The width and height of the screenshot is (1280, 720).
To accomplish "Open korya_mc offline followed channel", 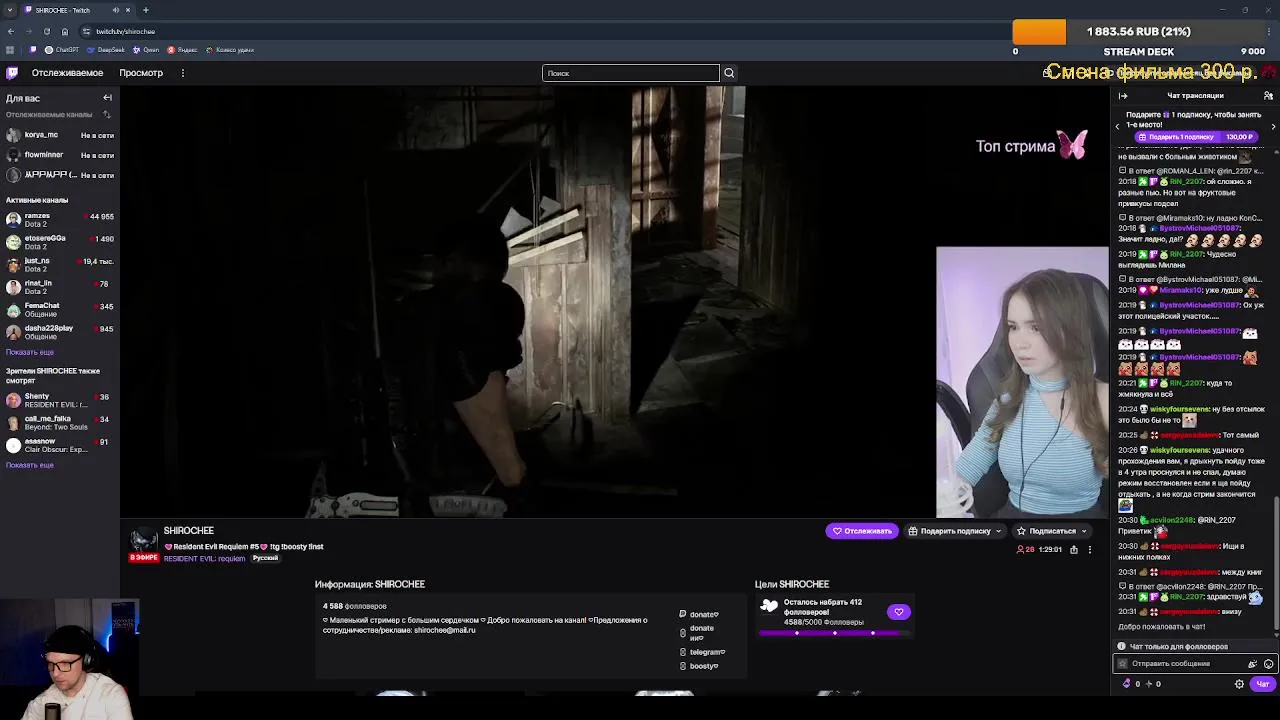I will tap(60, 135).
